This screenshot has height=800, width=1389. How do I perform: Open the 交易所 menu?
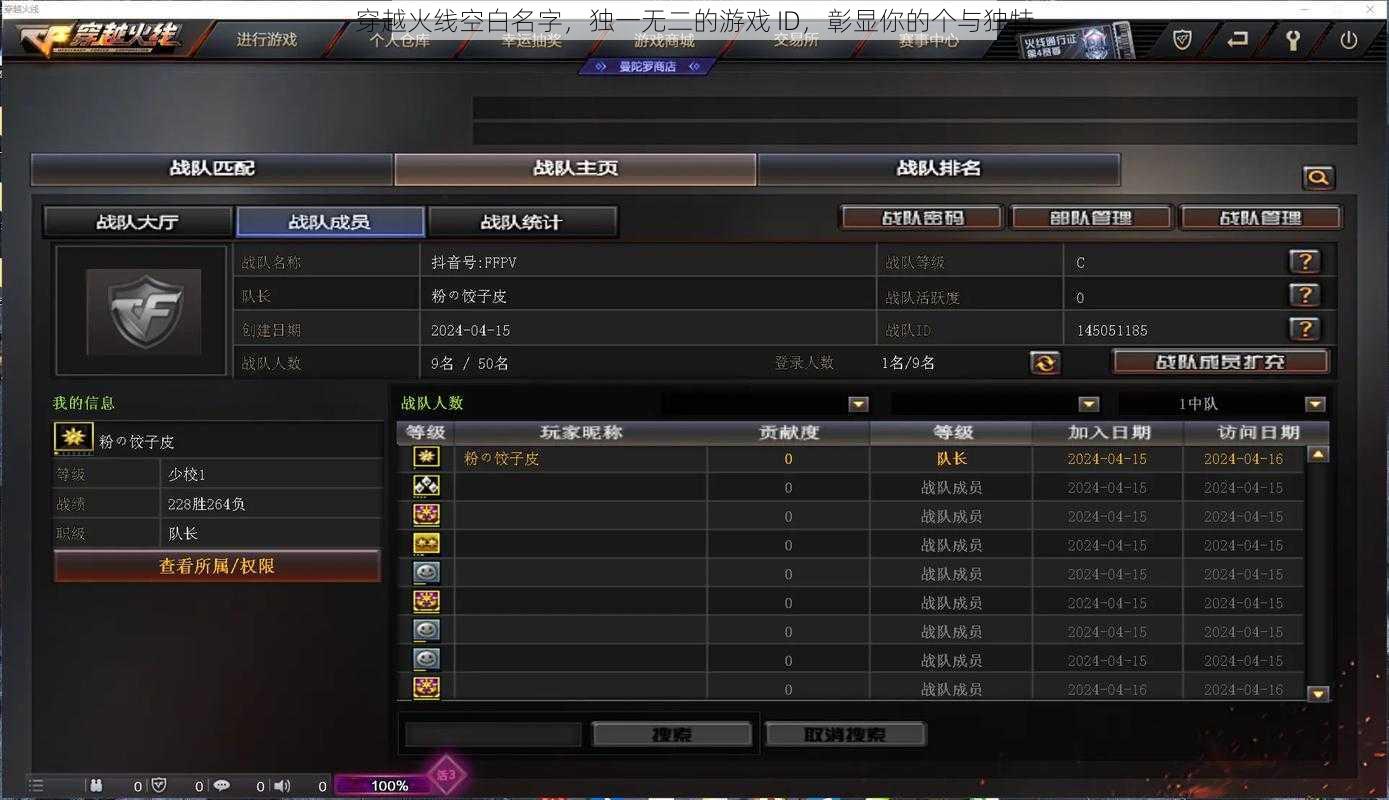tap(796, 40)
